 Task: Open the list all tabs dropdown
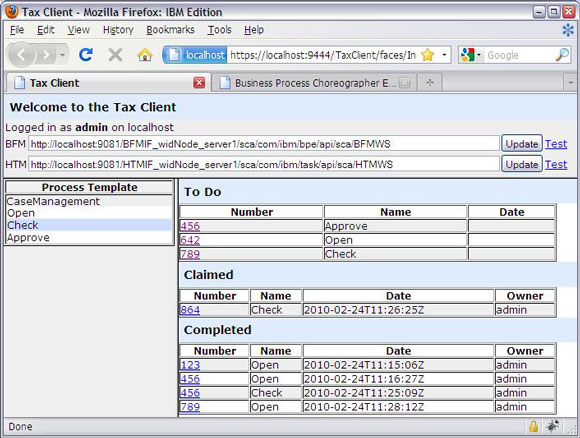(x=570, y=82)
